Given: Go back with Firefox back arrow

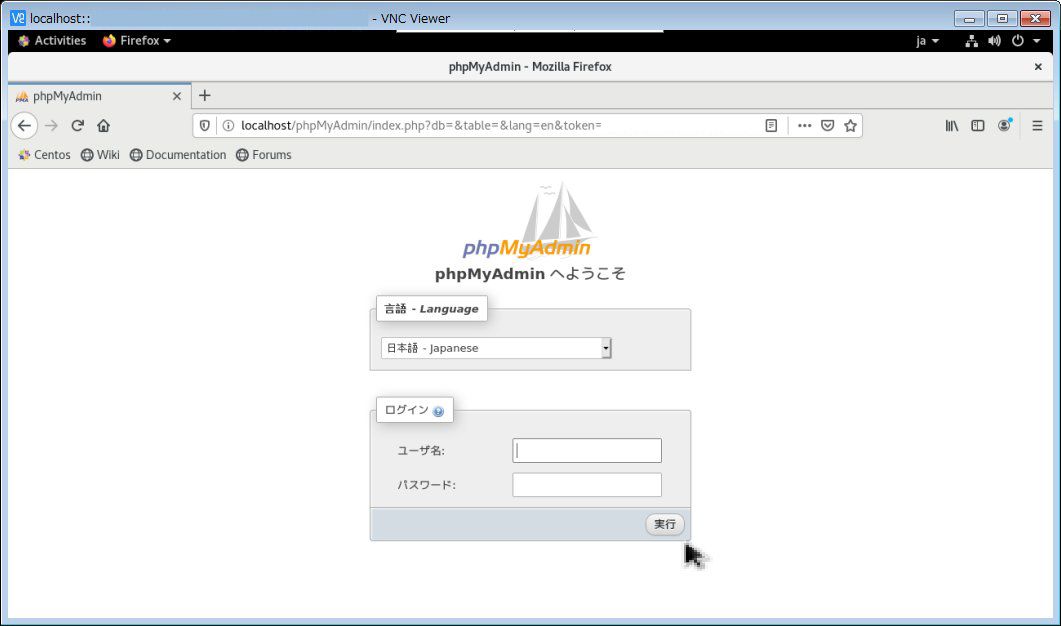Looking at the screenshot, I should click(24, 125).
